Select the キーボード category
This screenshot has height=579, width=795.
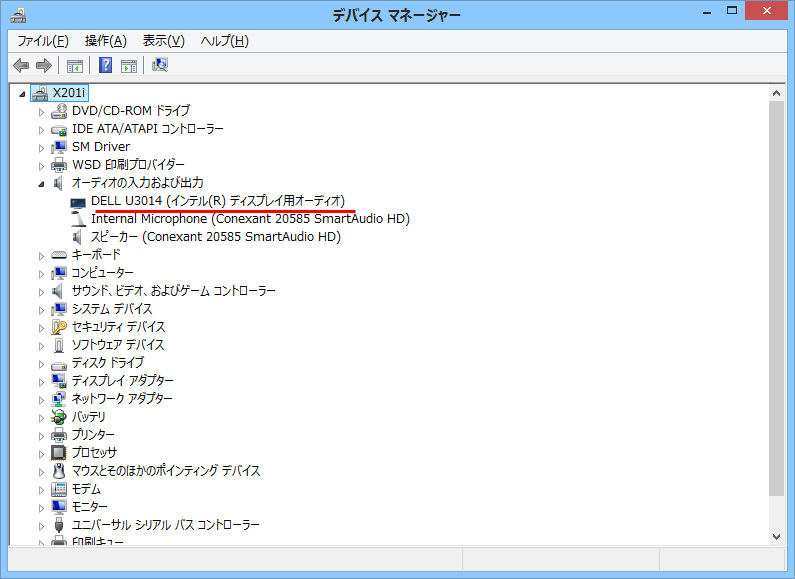95,255
